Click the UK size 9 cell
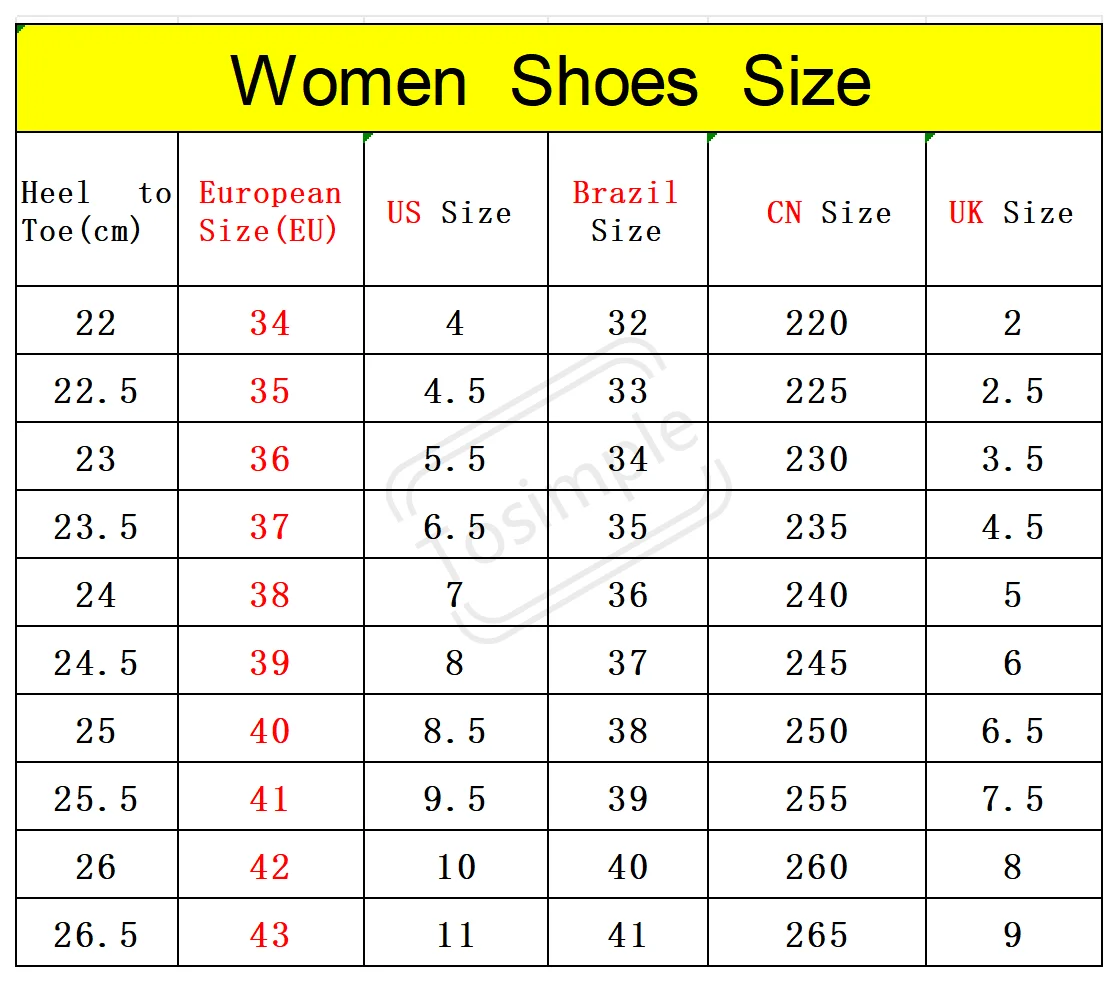 (1012, 934)
